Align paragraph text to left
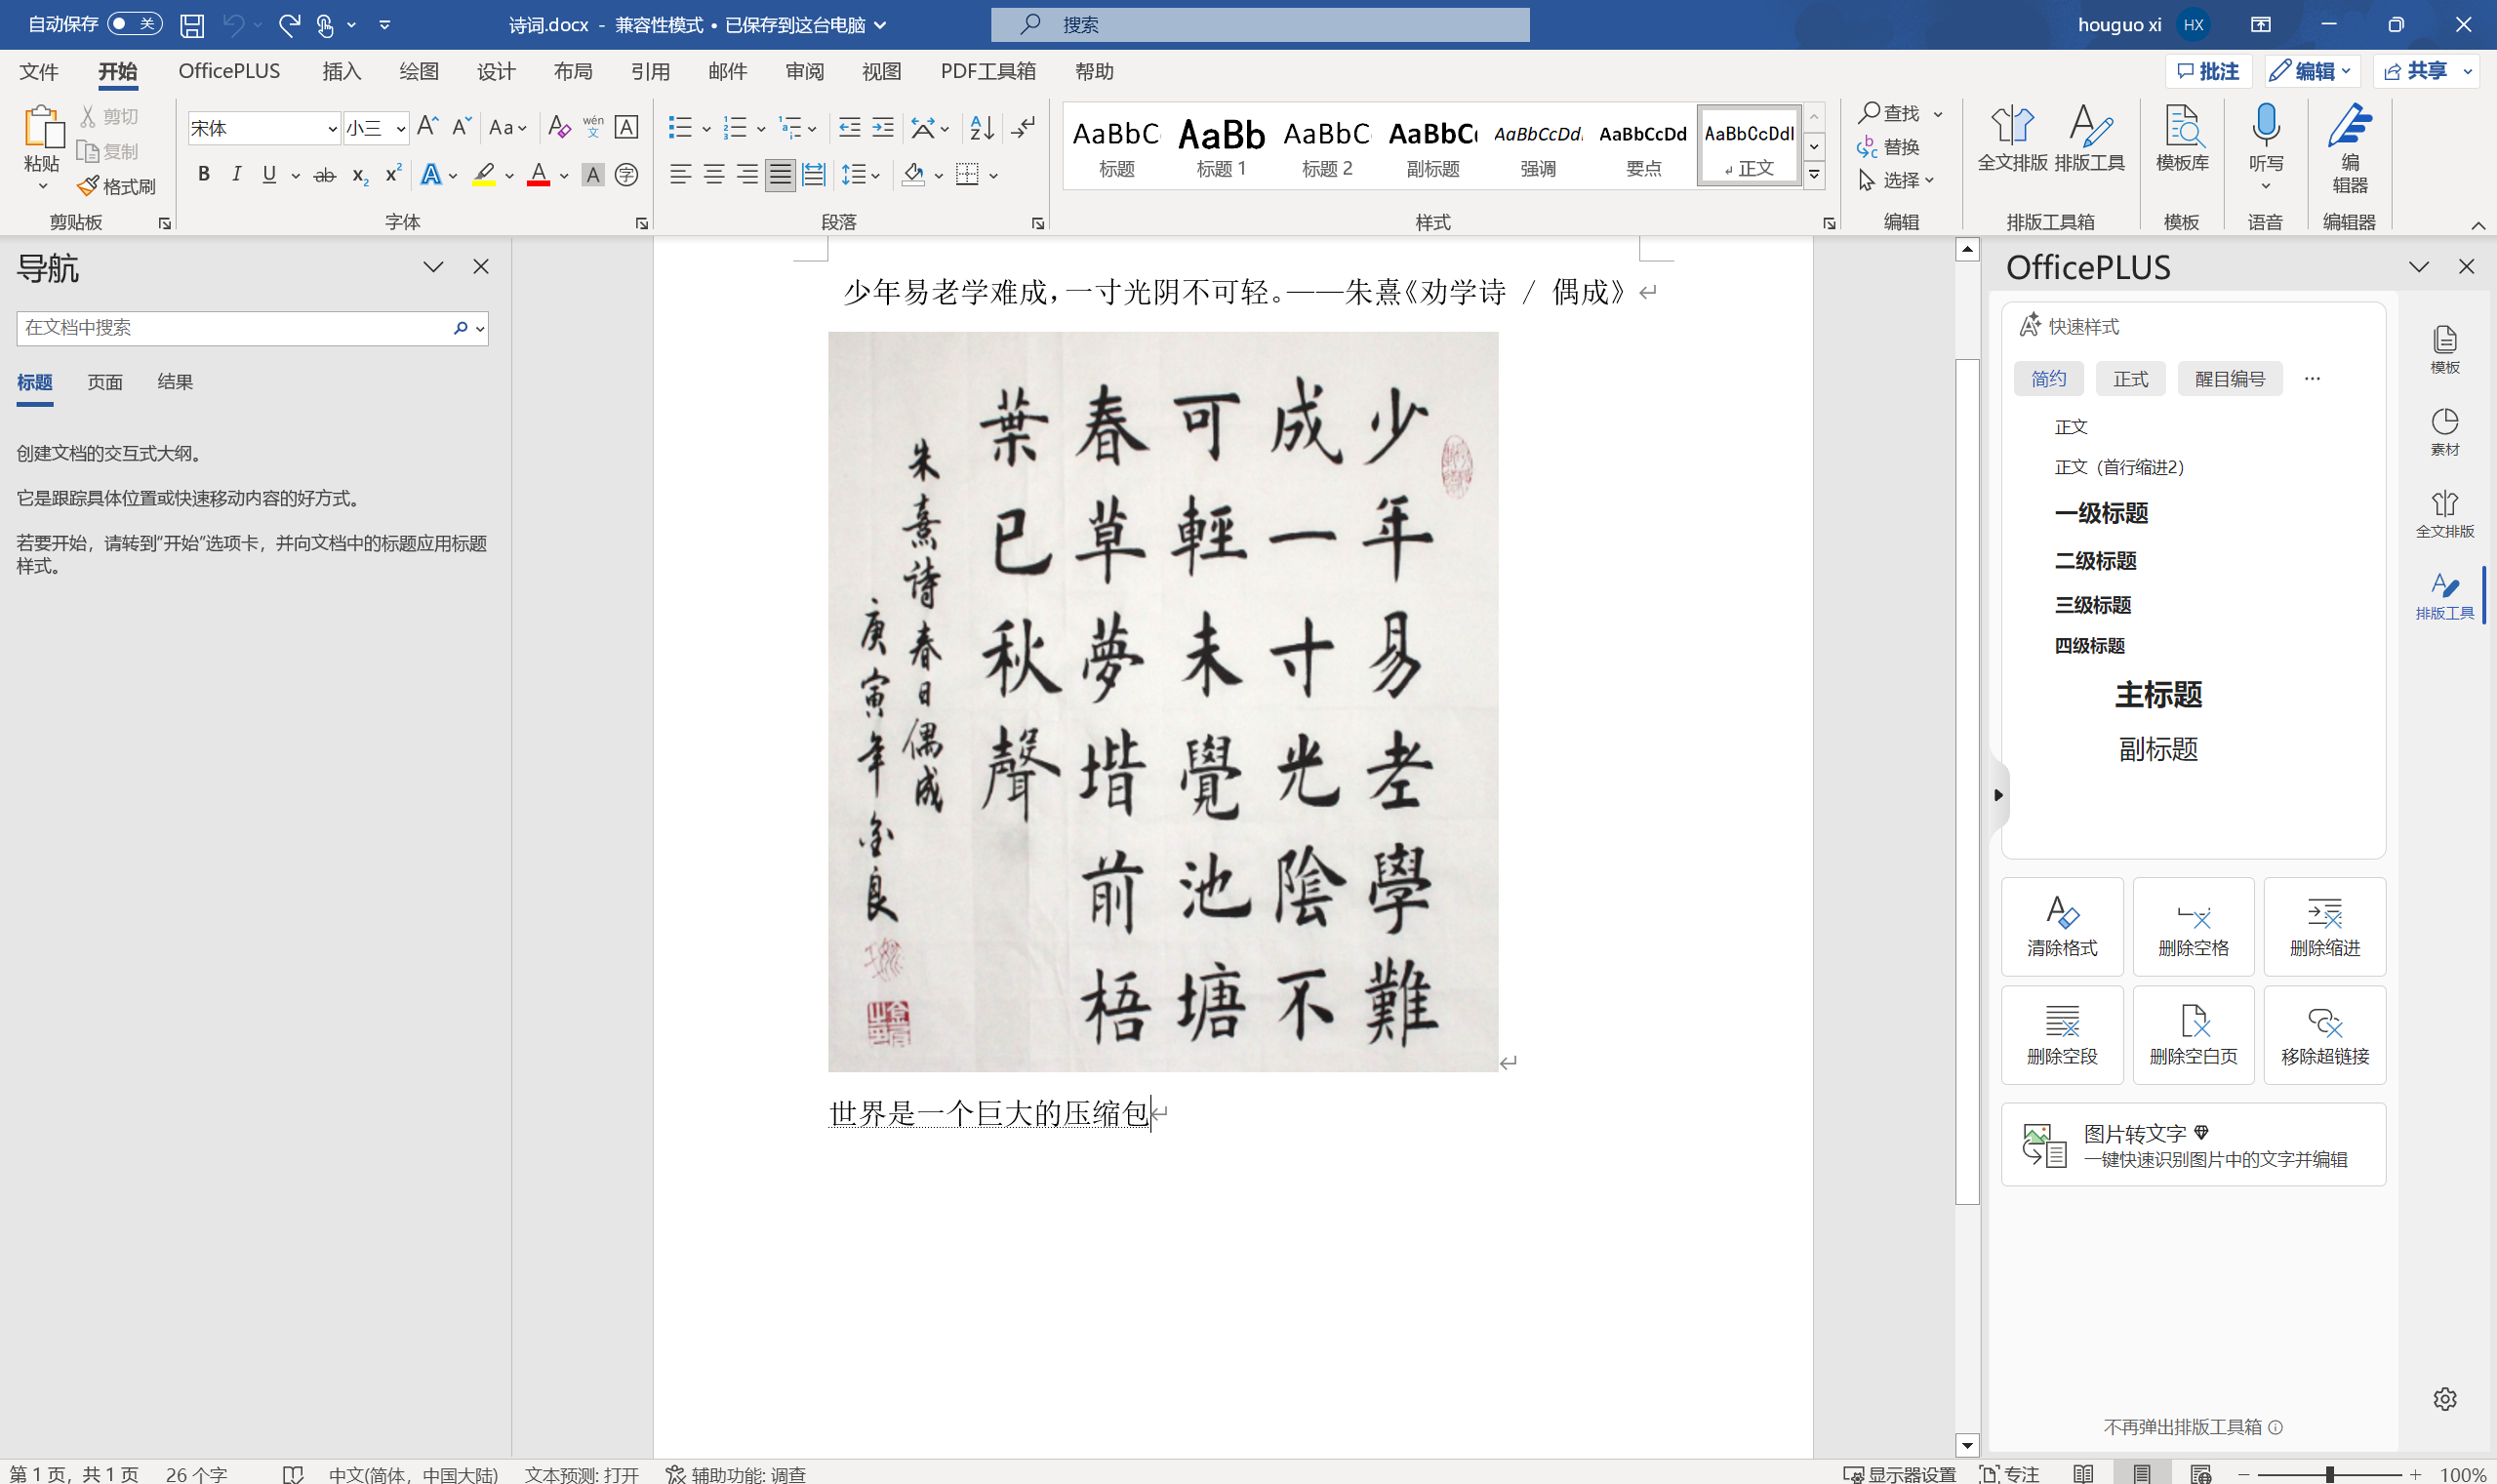 click(680, 175)
